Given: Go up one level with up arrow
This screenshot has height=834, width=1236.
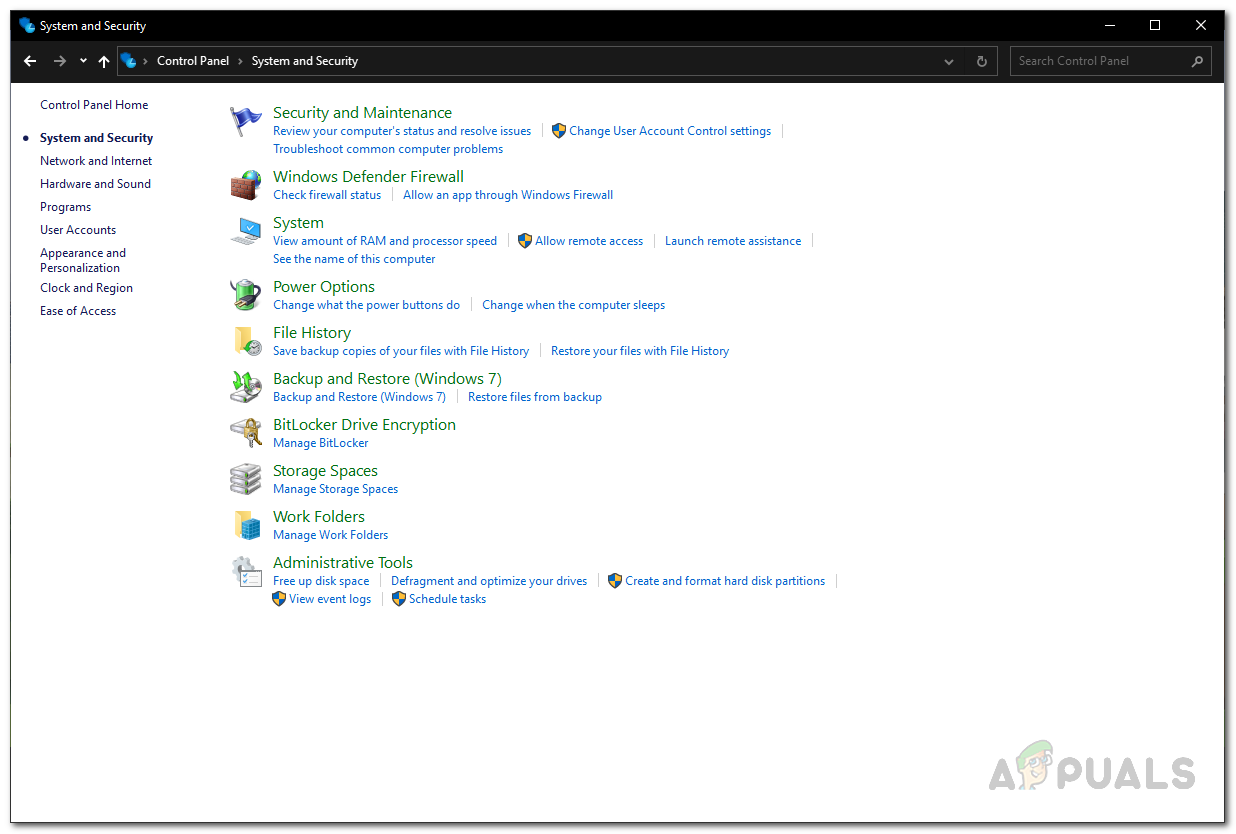Looking at the screenshot, I should pos(104,61).
